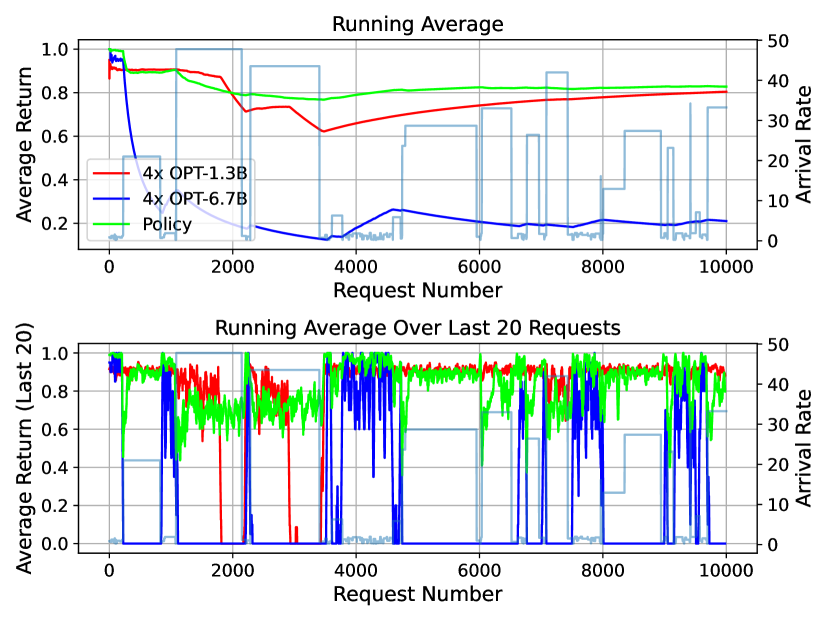The height and width of the screenshot is (623, 830).
Task: Click the 8000 x-axis tick of the Running Average chart
Action: click(602, 266)
